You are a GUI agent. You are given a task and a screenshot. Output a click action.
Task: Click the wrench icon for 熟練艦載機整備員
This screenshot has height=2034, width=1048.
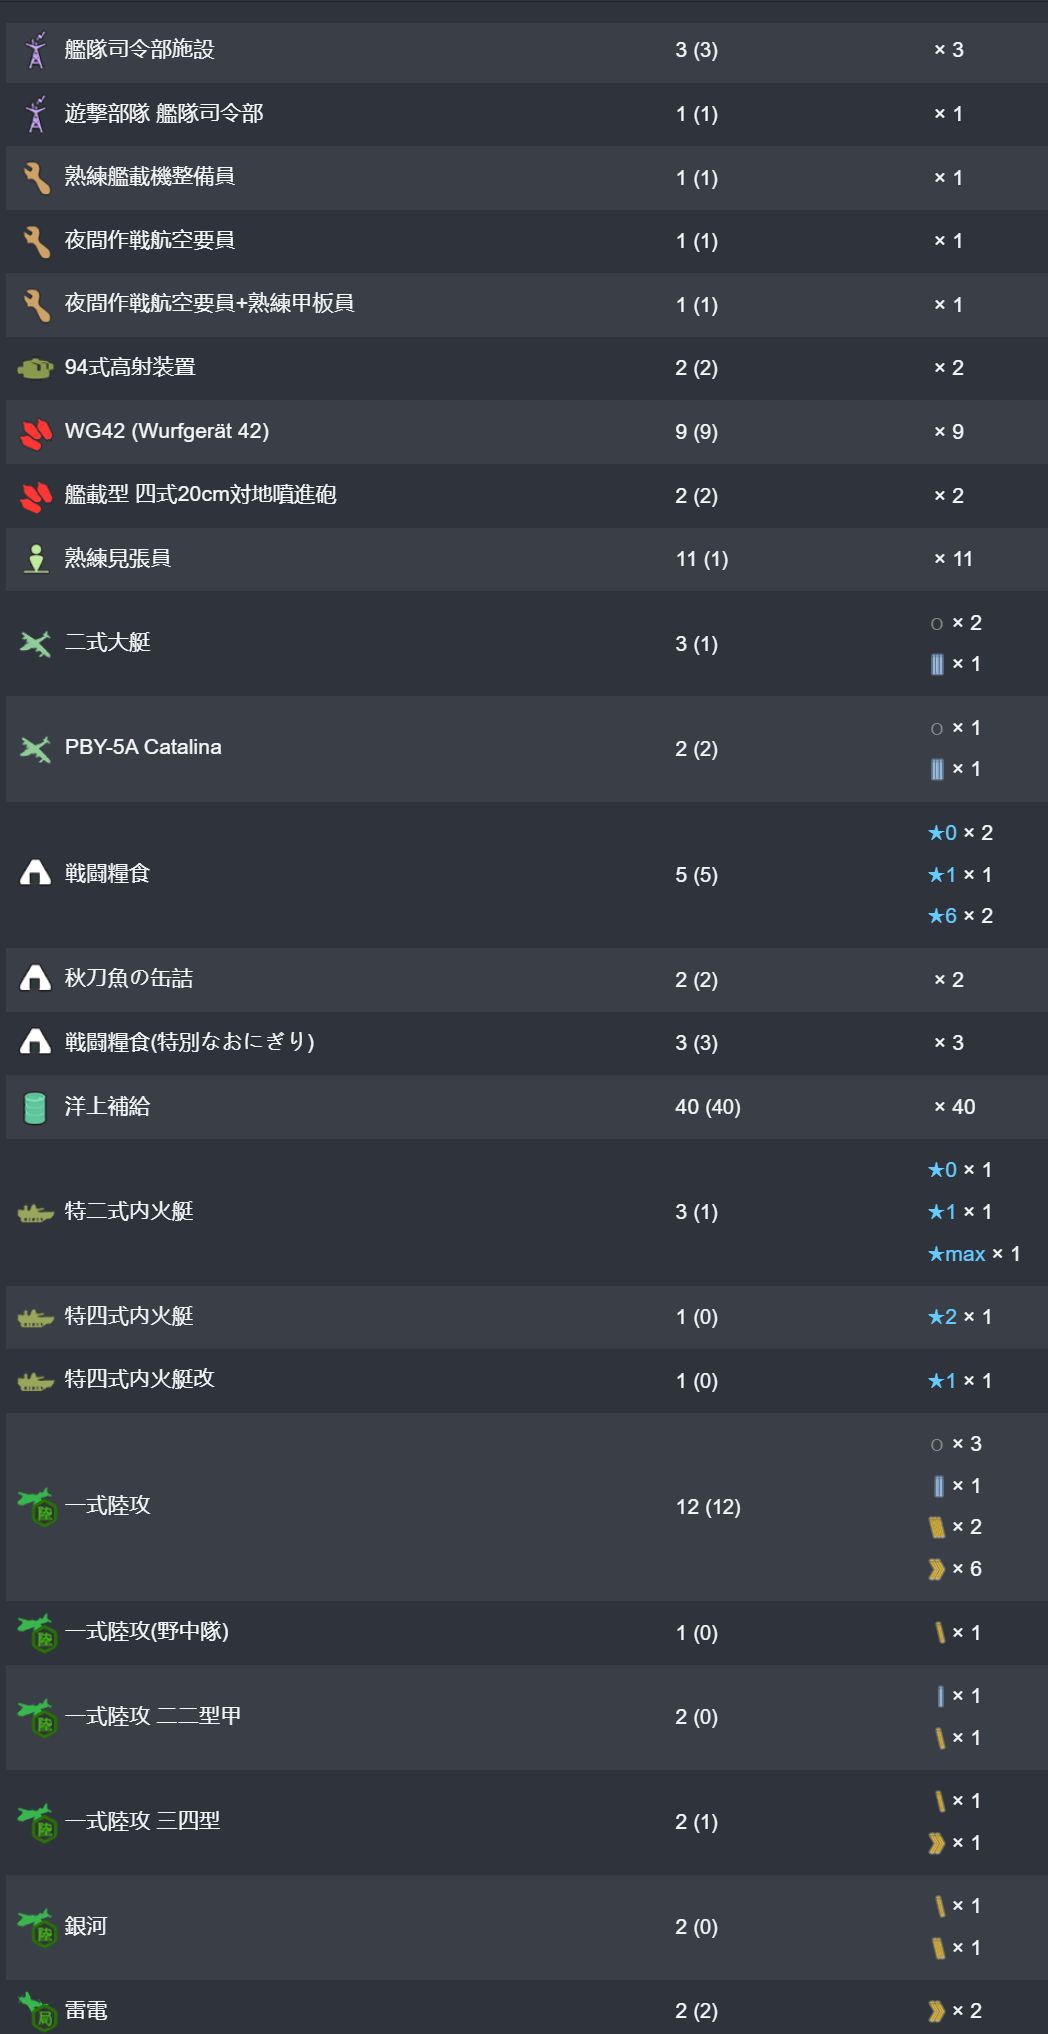click(x=36, y=177)
